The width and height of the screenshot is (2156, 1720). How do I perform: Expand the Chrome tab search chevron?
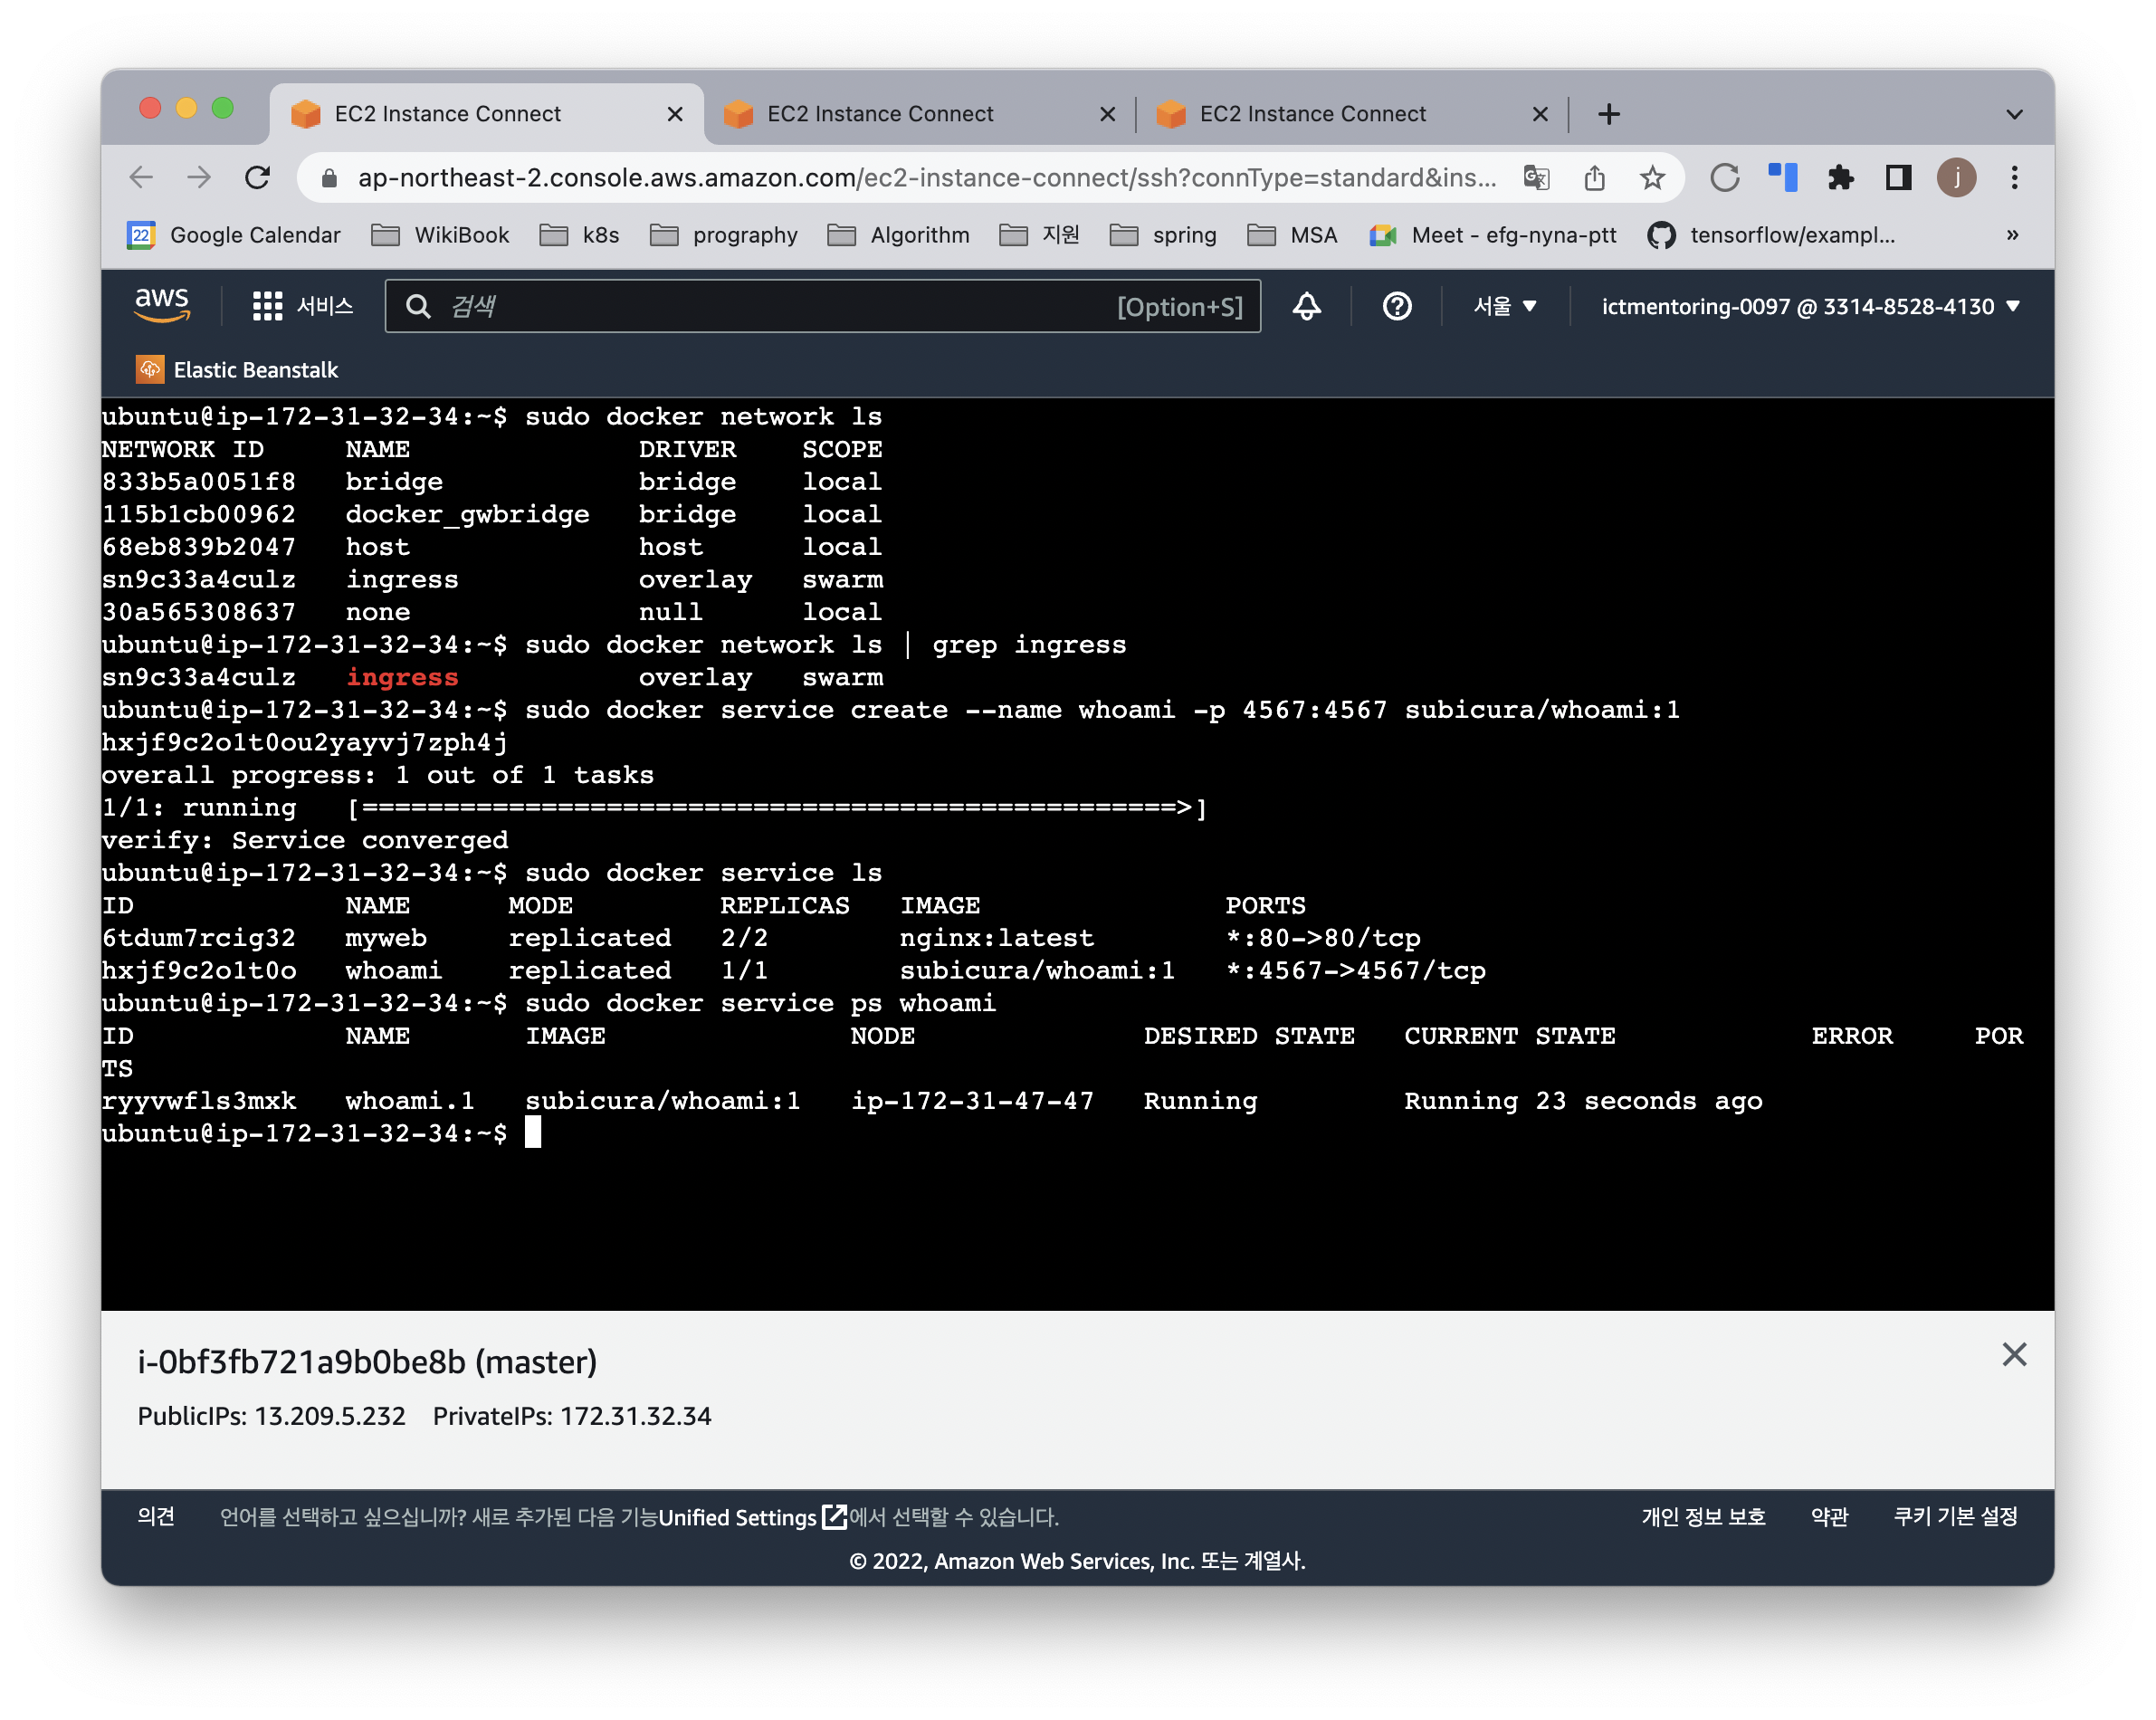coord(2014,114)
